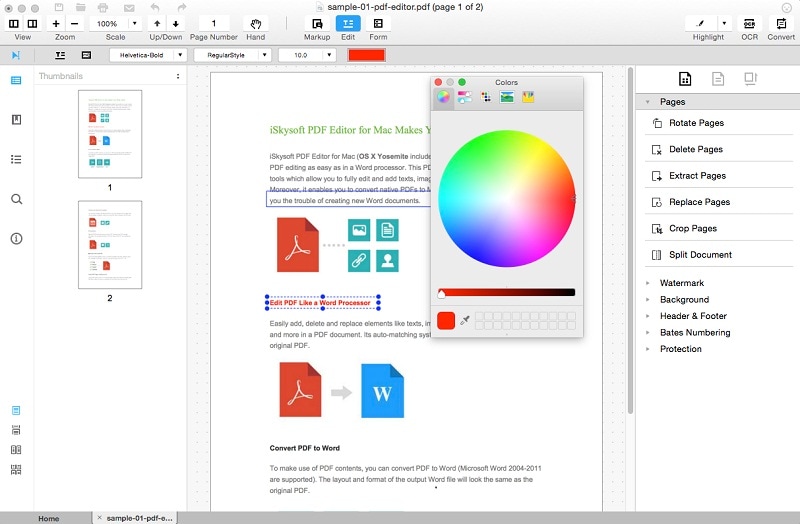Expand the Bates Numbering section
The height and width of the screenshot is (524, 800).
648,333
